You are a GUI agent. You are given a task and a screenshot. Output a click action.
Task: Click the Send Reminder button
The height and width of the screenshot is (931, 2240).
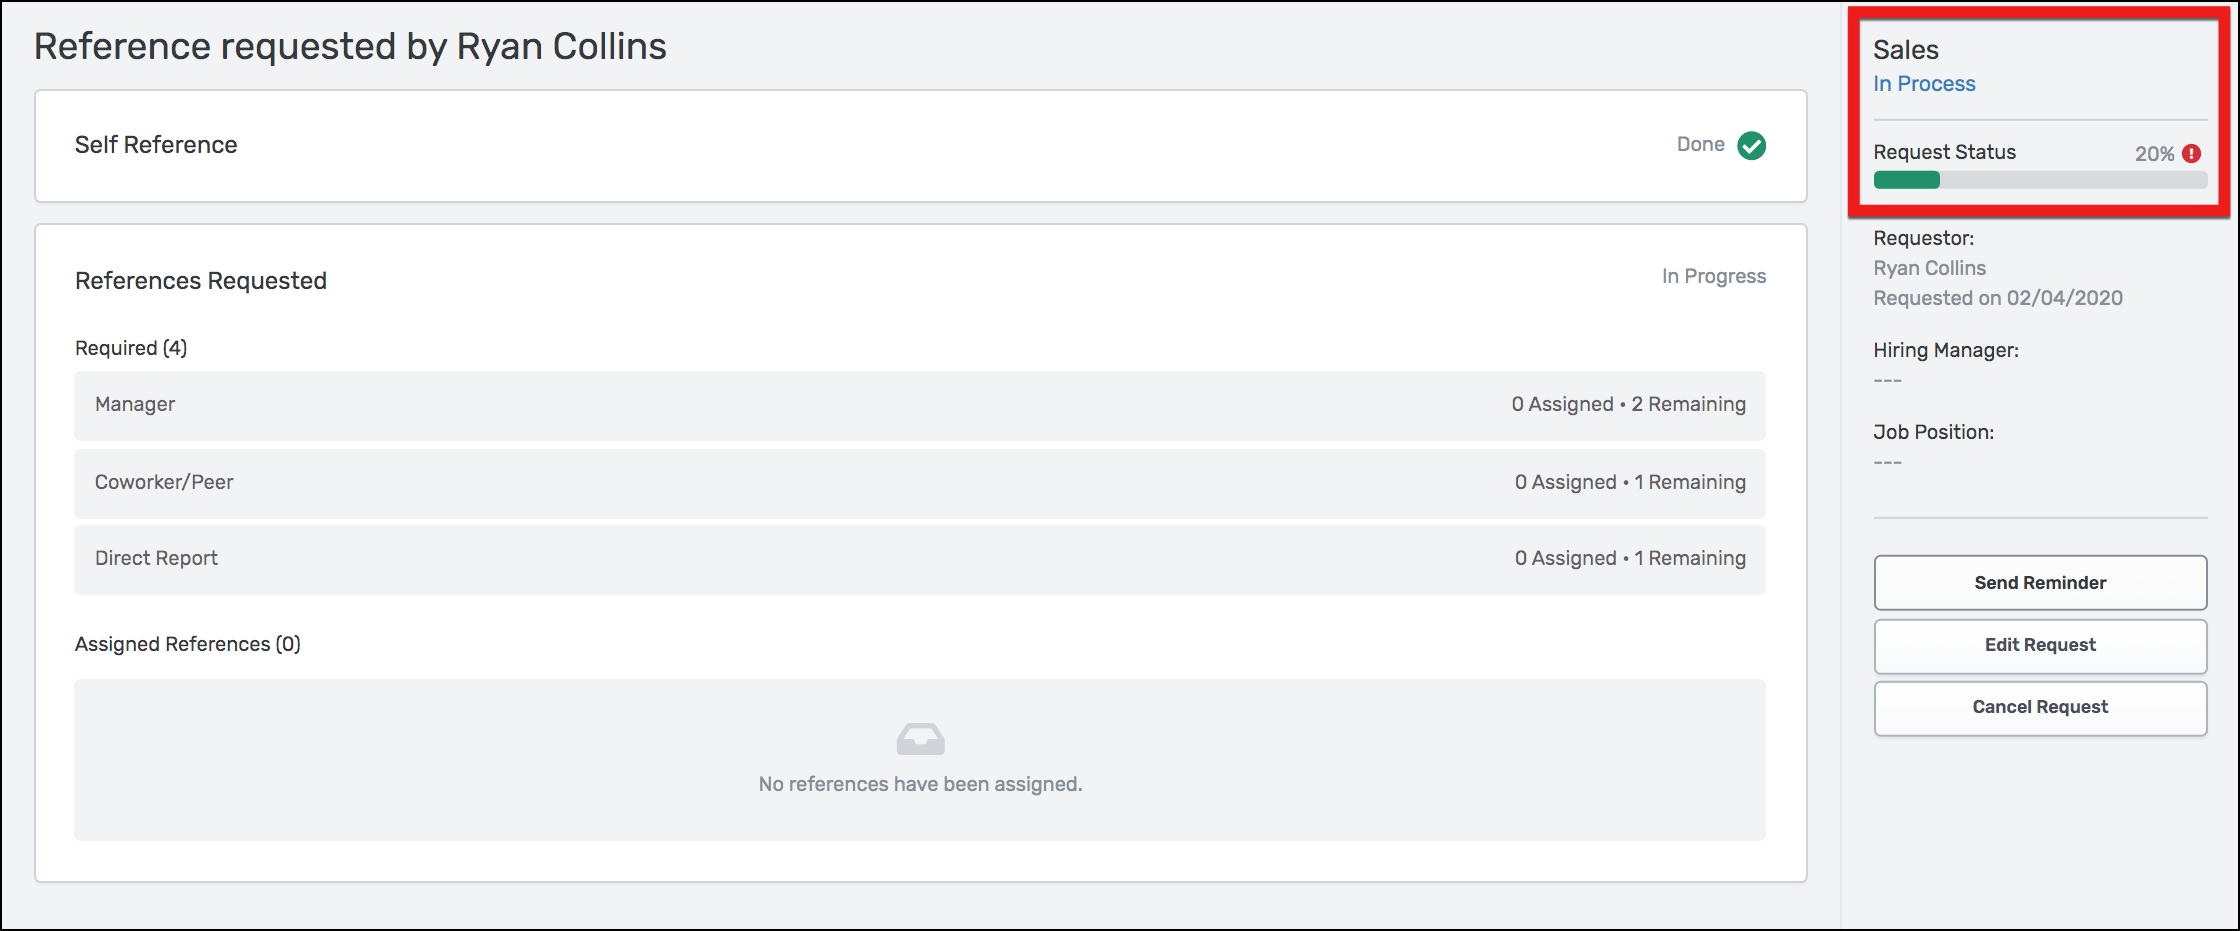[2040, 583]
